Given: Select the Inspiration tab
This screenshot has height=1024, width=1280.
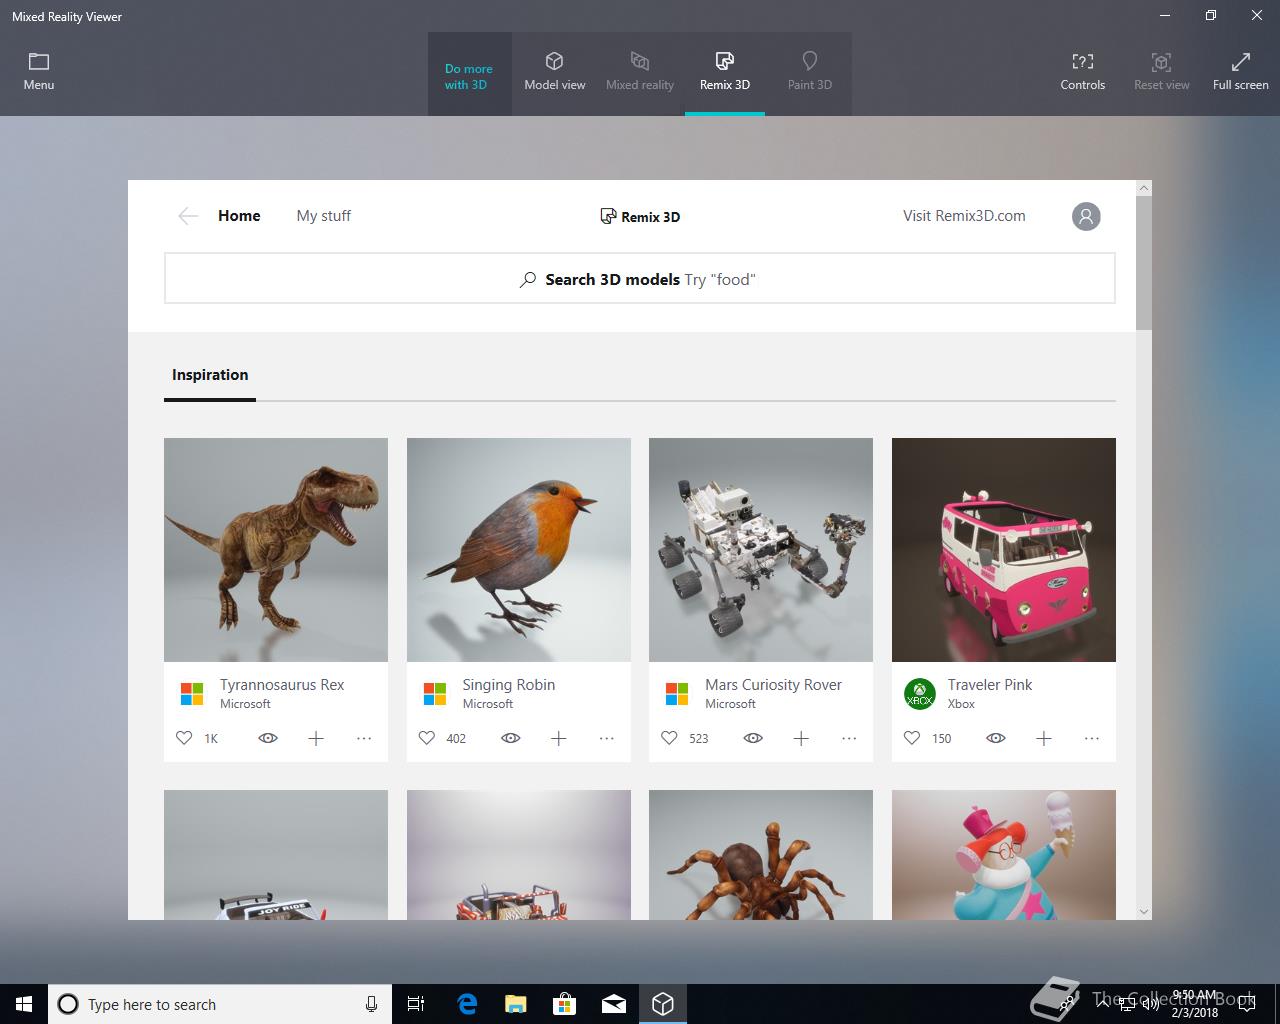Looking at the screenshot, I should pos(210,375).
